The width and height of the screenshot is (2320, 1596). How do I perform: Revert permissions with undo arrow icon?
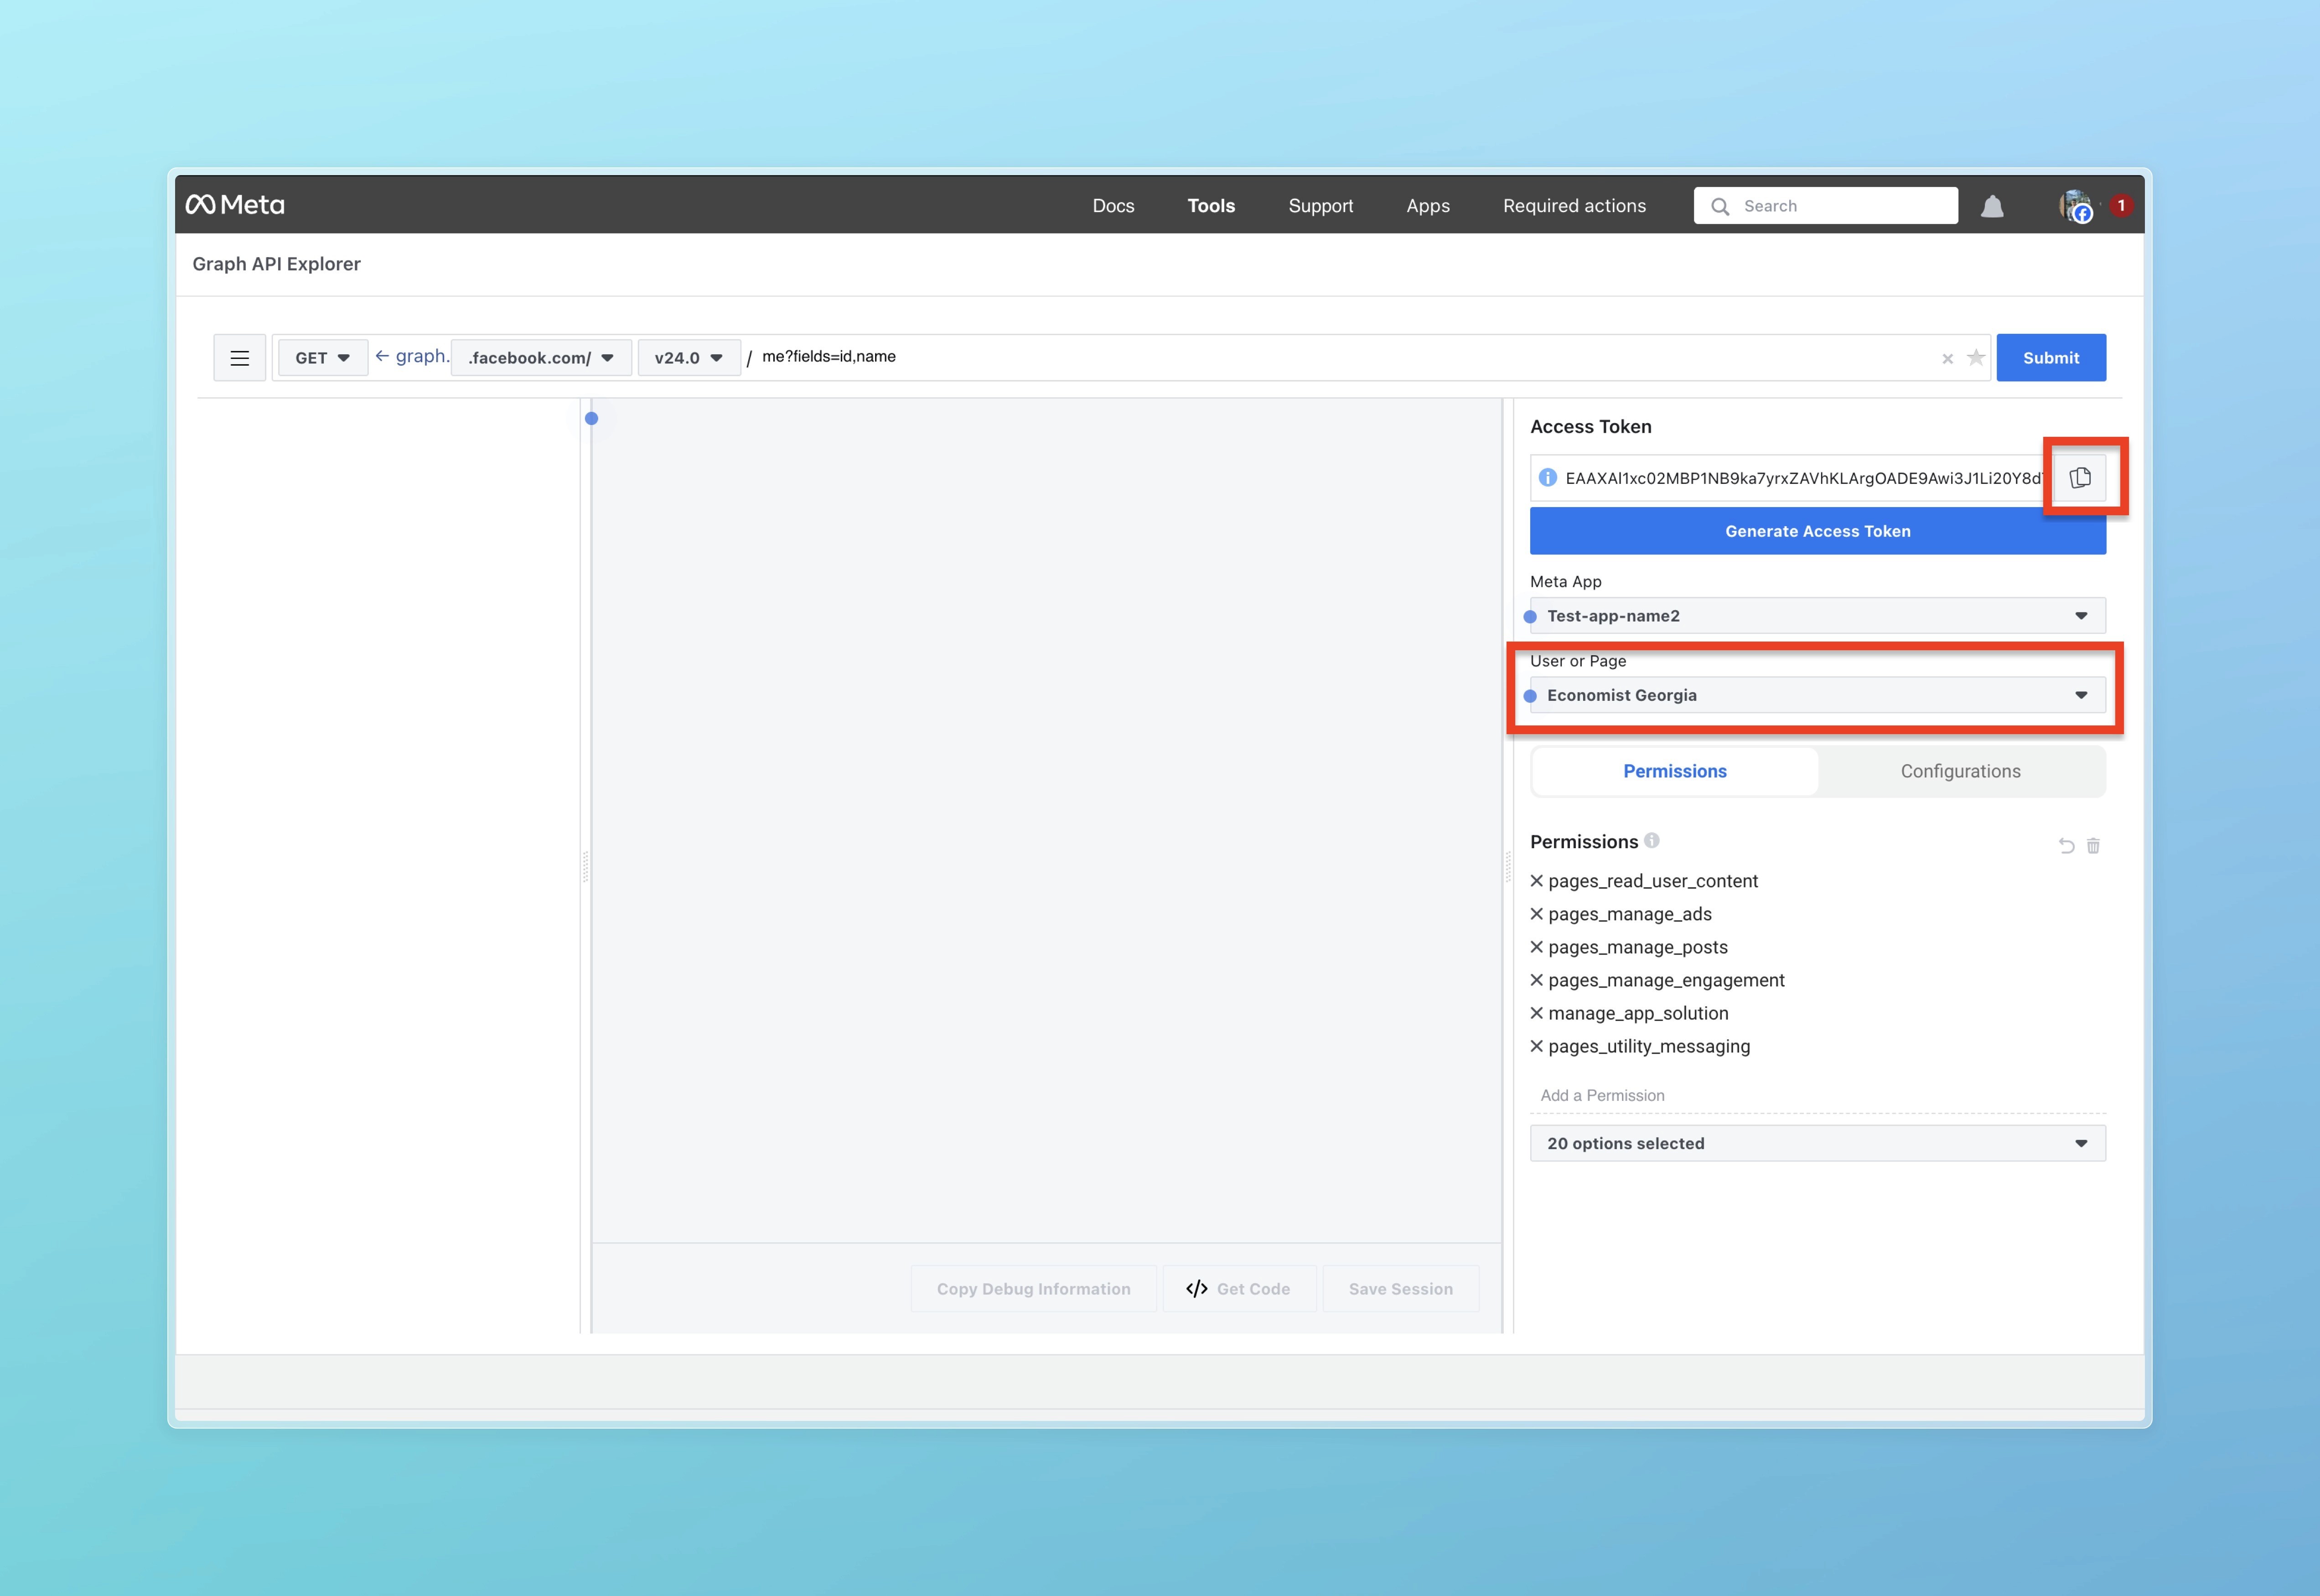2066,846
